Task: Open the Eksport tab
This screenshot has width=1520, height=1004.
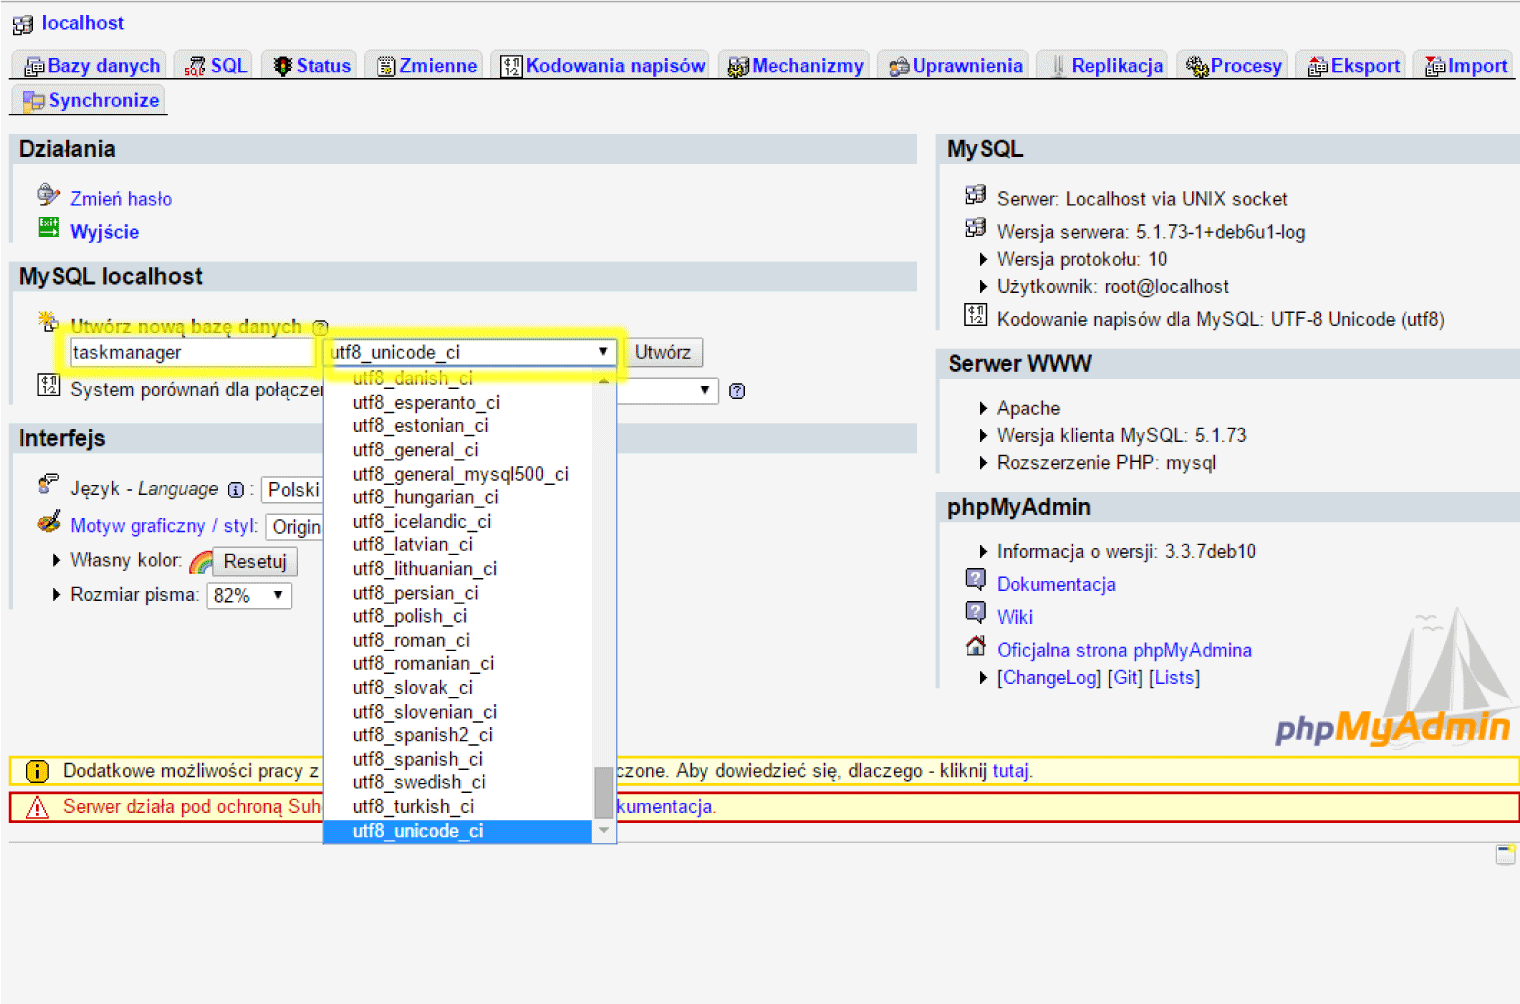Action: pyautogui.click(x=1353, y=66)
